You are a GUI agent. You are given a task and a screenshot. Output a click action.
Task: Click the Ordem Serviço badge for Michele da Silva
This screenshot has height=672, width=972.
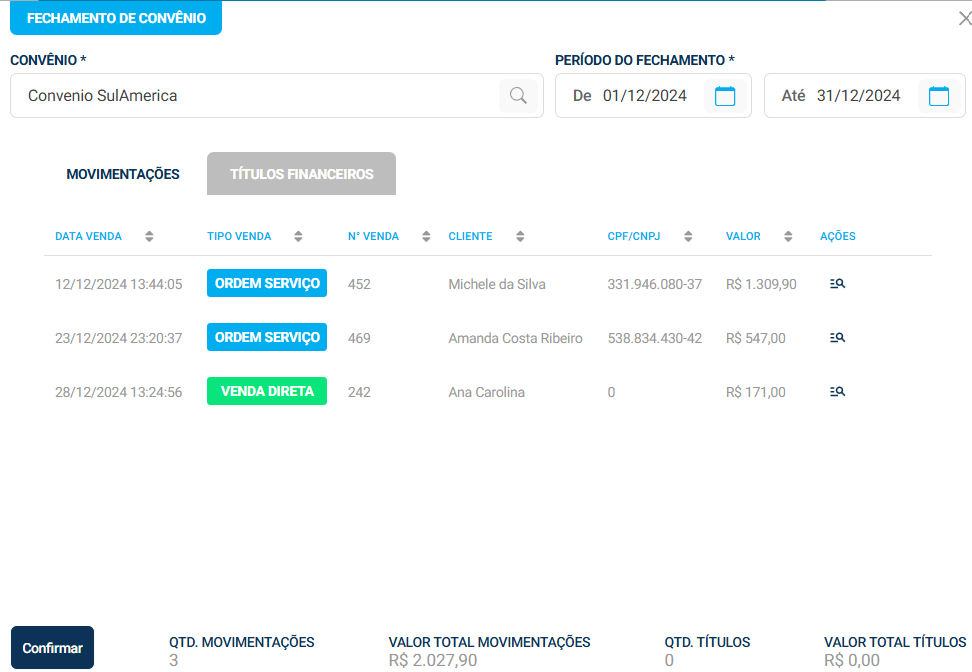pyautogui.click(x=267, y=283)
